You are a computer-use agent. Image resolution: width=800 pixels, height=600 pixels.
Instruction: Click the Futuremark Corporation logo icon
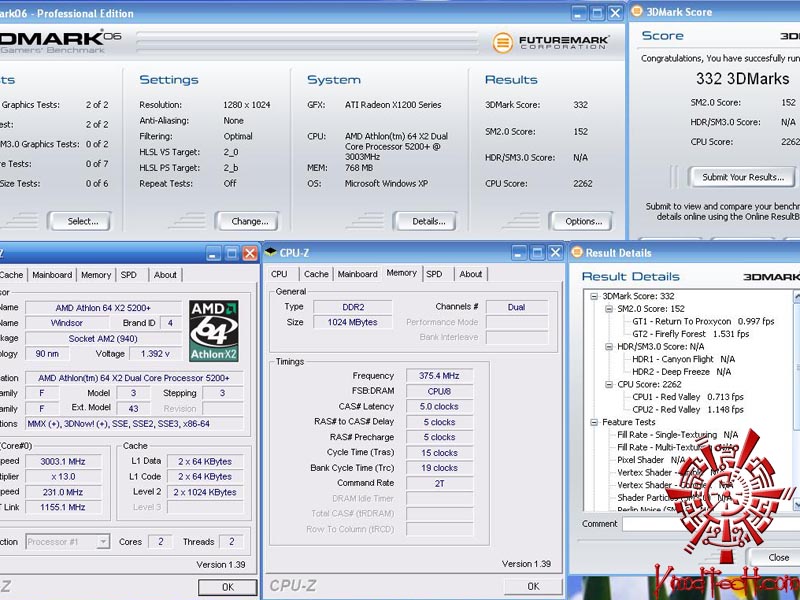click(x=502, y=42)
